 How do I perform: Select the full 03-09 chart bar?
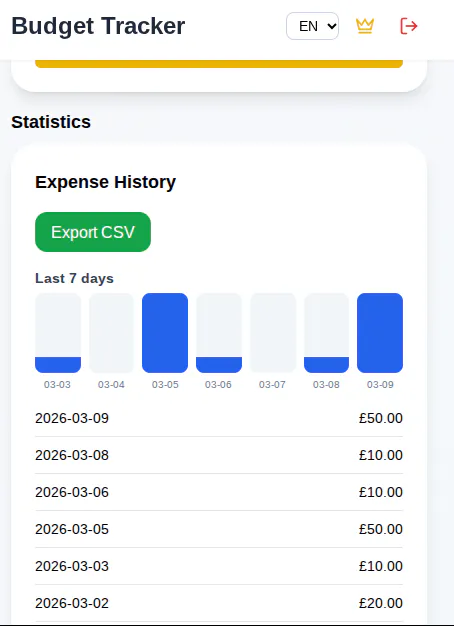point(380,333)
